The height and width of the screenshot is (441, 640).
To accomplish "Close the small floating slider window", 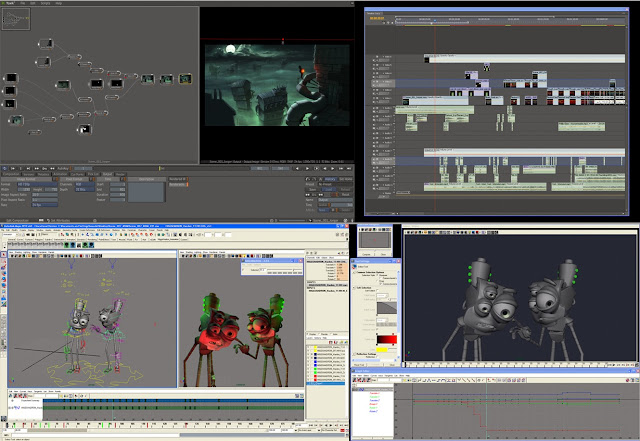I will tap(301, 261).
